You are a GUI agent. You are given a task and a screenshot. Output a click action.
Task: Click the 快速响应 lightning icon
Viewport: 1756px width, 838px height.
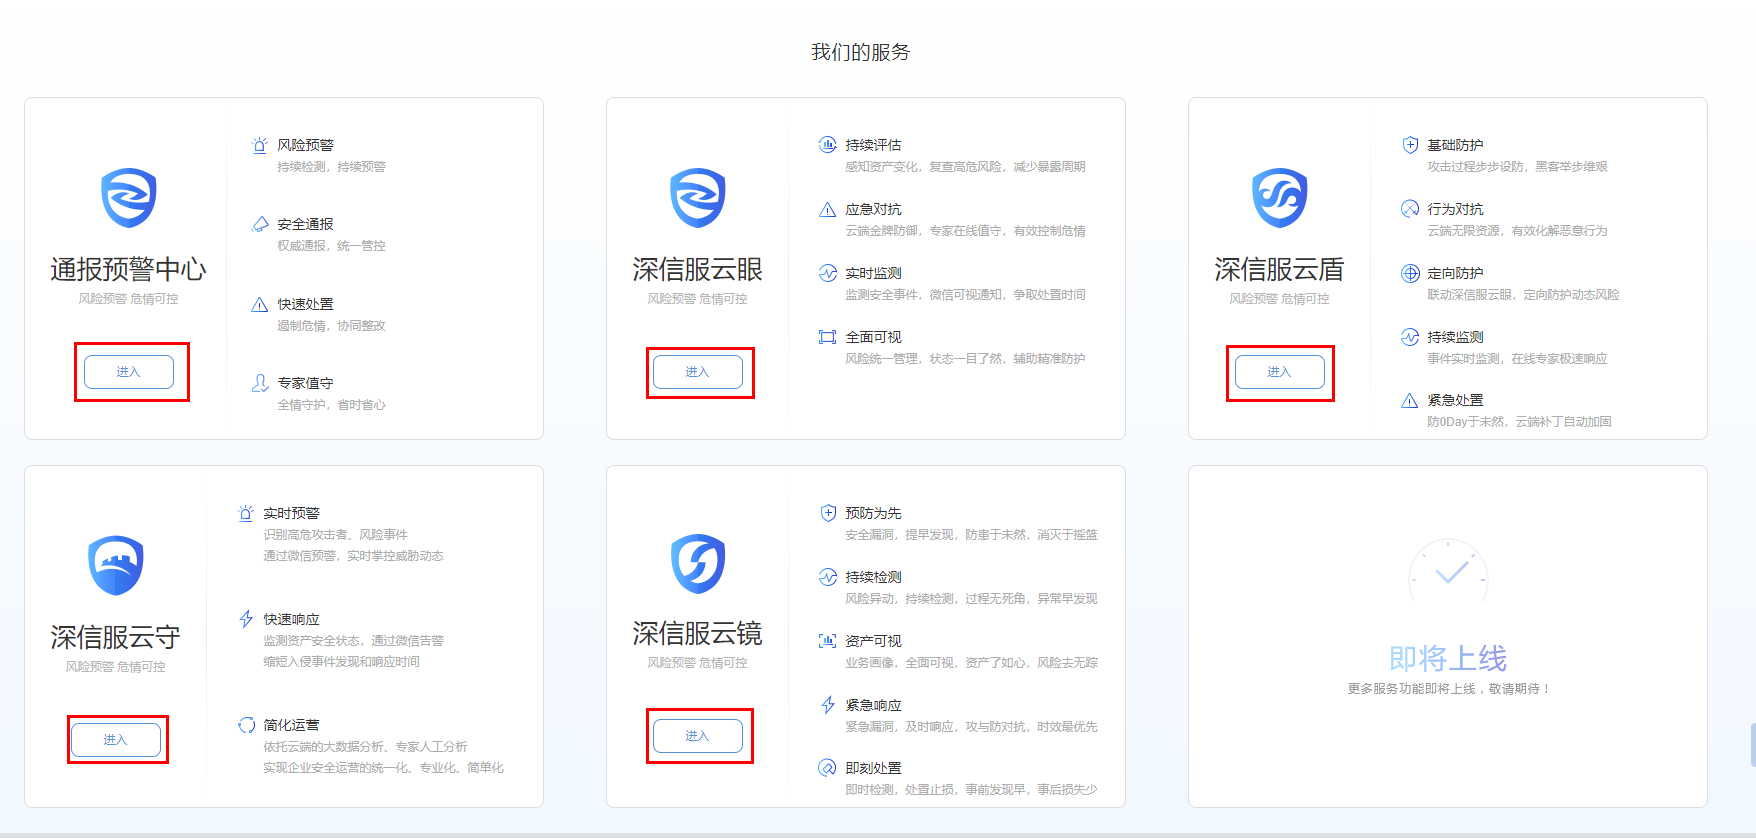[246, 619]
